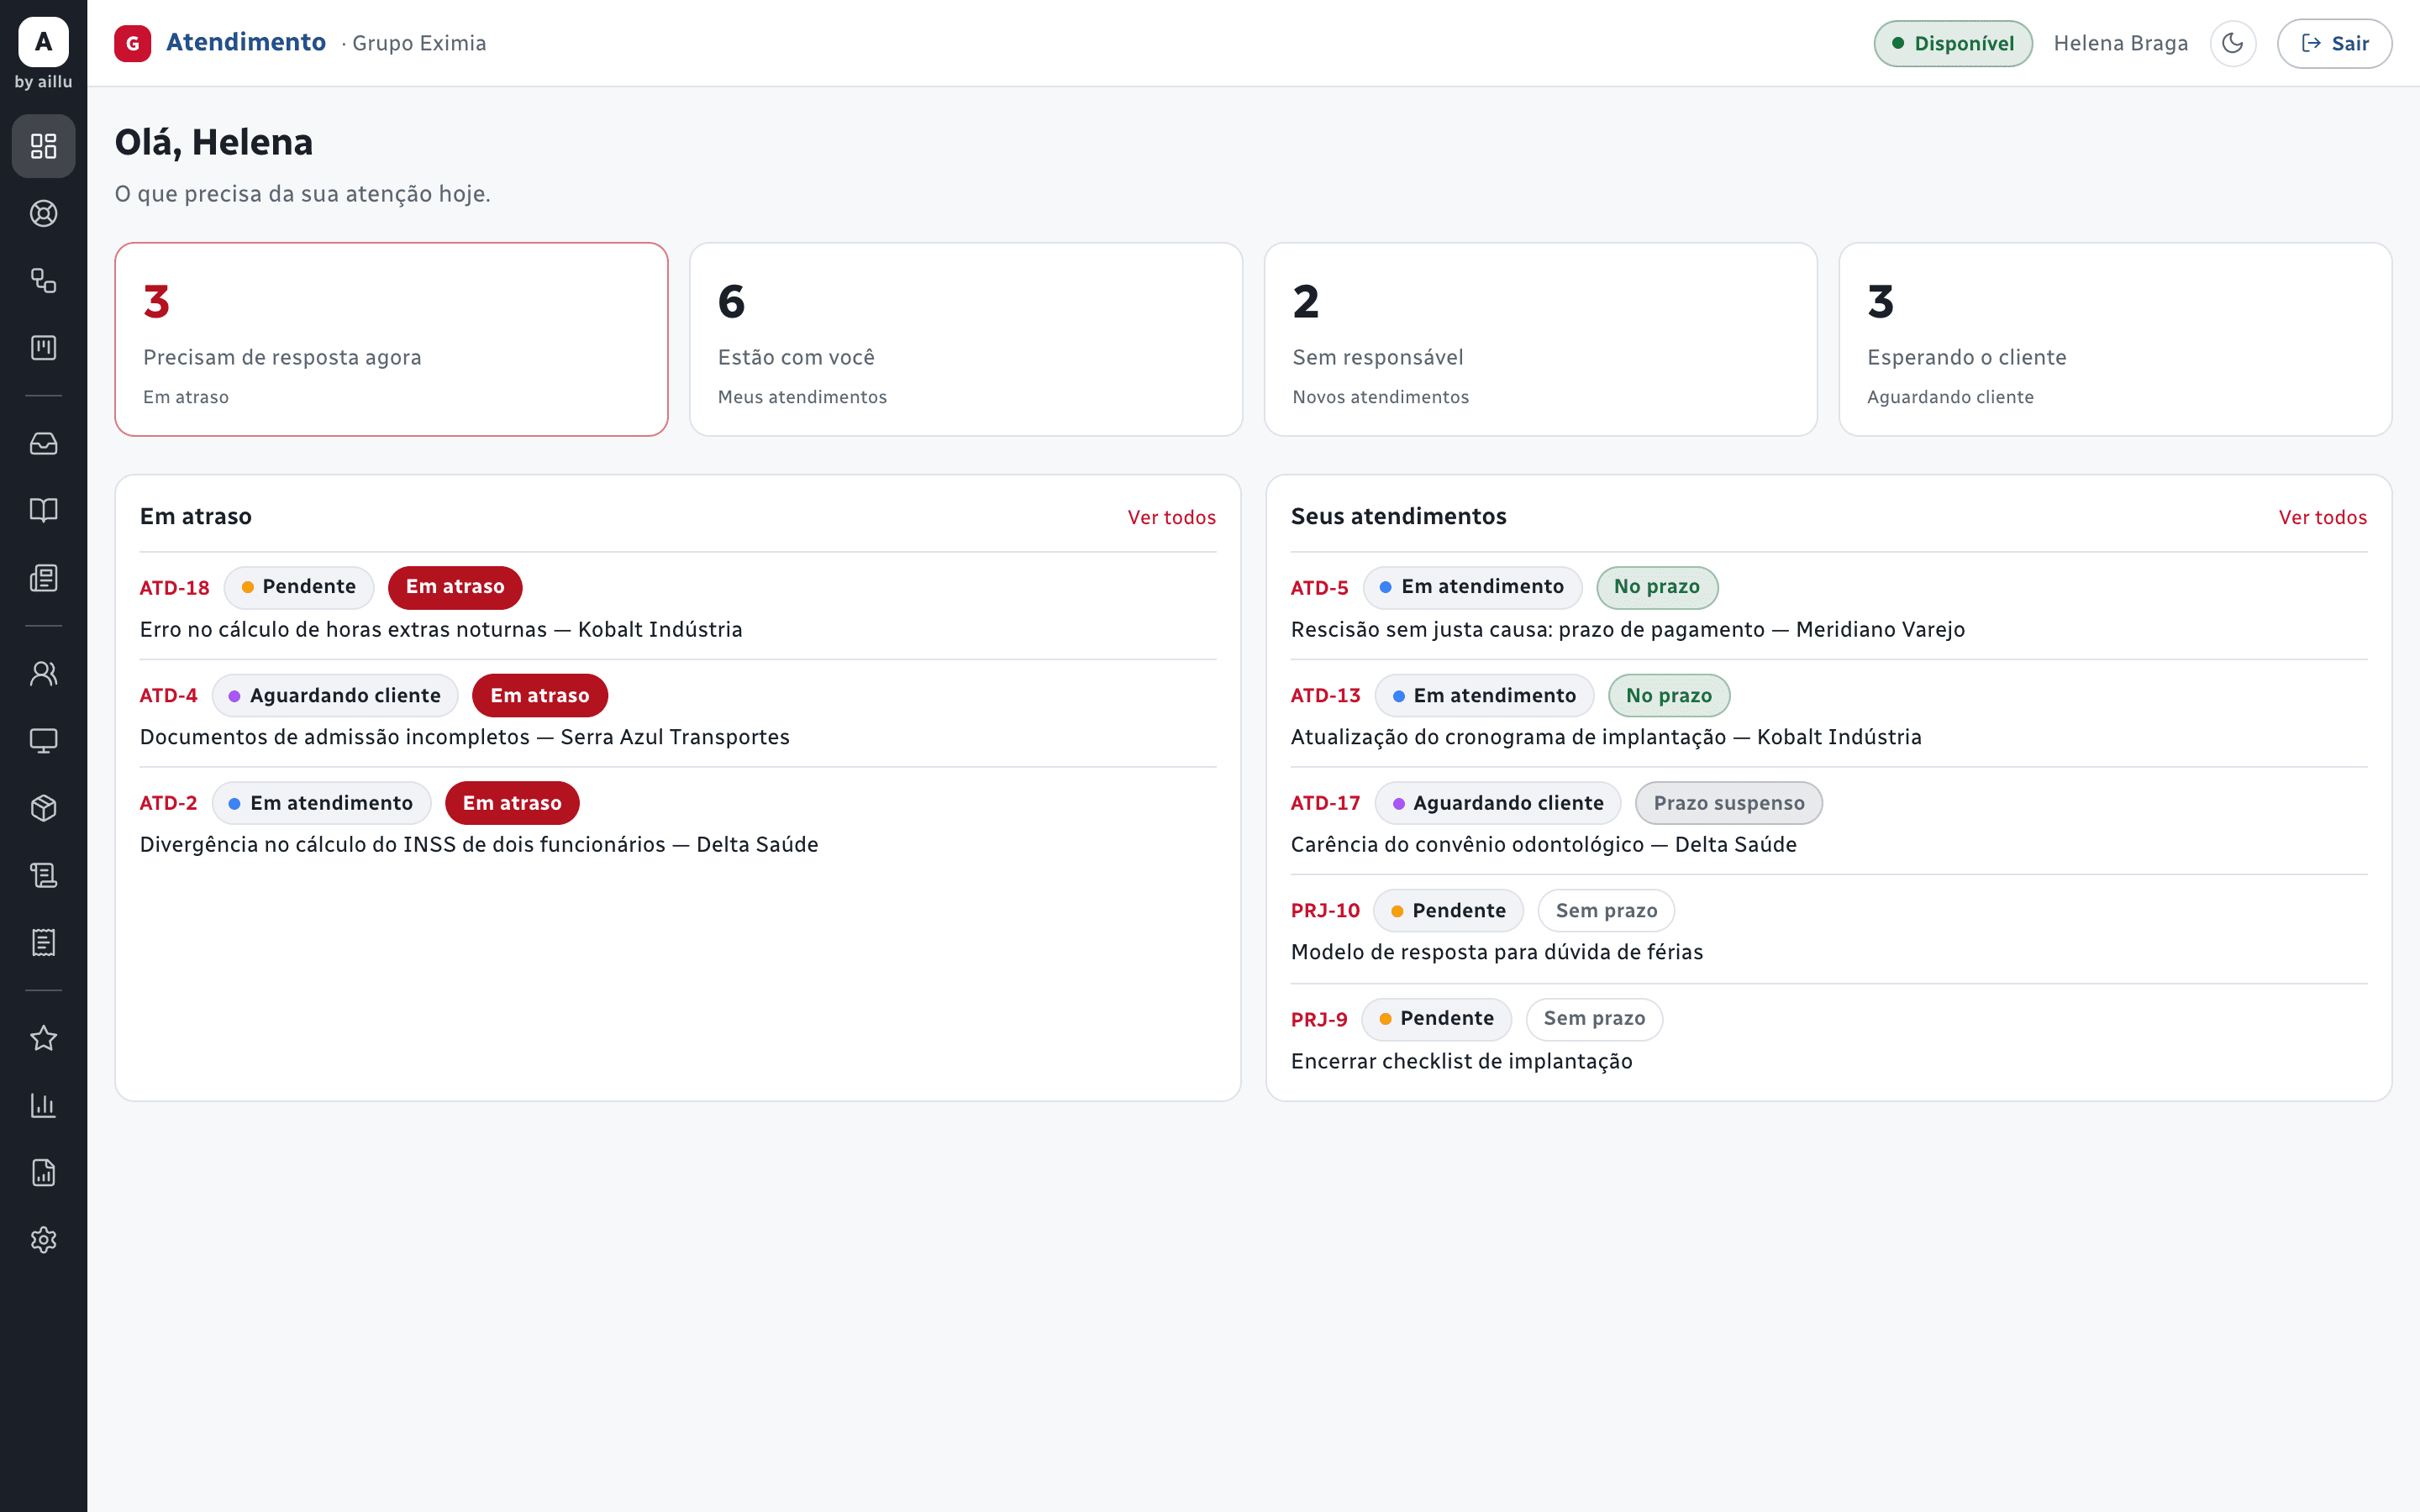The height and width of the screenshot is (1512, 2420).
Task: Open the package box icon in sidebar
Action: tap(43, 807)
